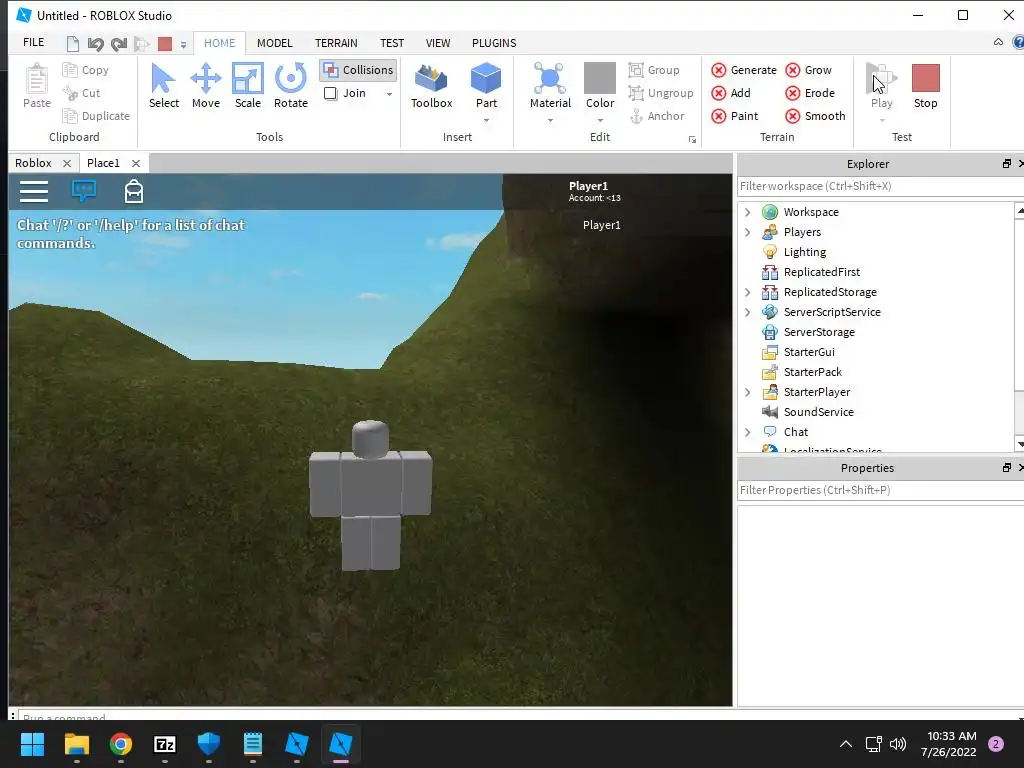Viewport: 1024px width, 768px height.
Task: Click the Duplicate button
Action: pos(96,116)
